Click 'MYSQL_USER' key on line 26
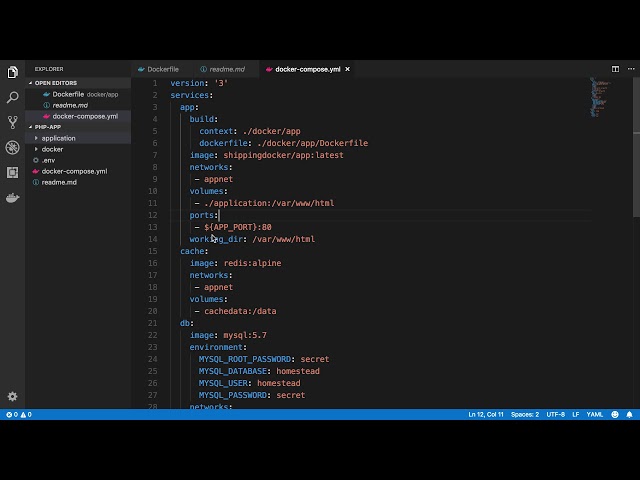 223,383
